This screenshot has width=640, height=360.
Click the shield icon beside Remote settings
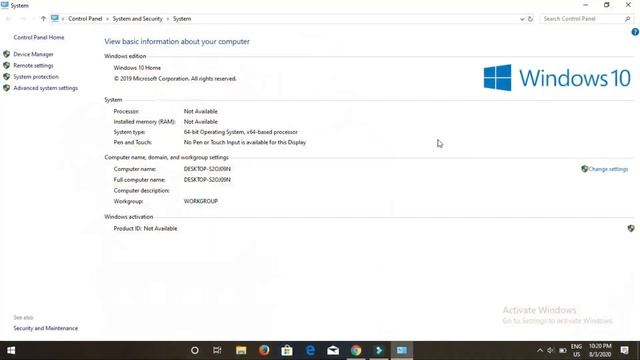click(x=7, y=65)
